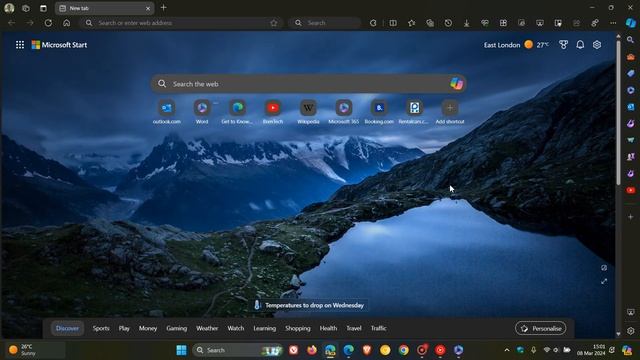Open Collections from the toolbar
Viewport: 640px width, 360px height.
coord(430,23)
